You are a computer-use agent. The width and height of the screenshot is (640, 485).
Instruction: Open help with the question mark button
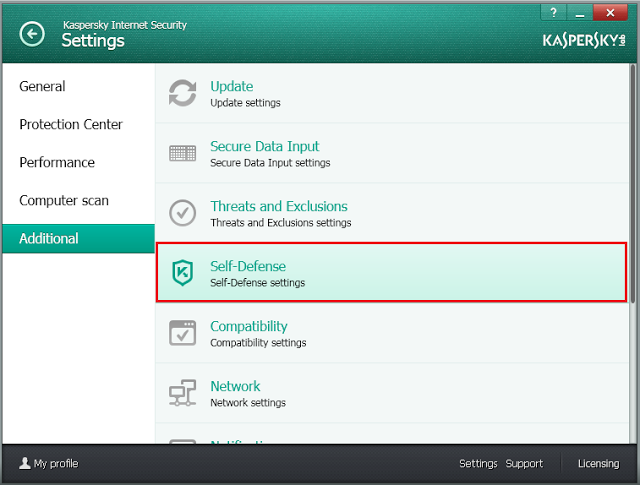click(x=553, y=13)
